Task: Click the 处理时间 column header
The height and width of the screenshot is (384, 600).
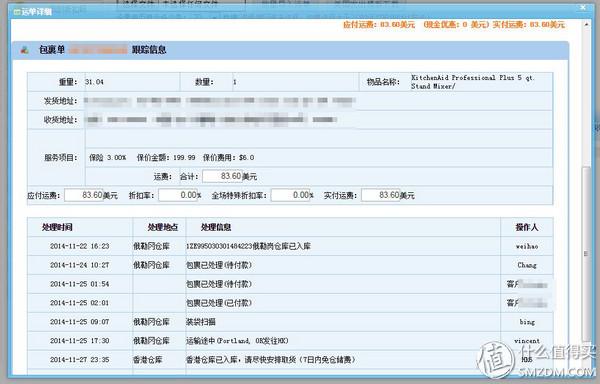Action: click(57, 227)
